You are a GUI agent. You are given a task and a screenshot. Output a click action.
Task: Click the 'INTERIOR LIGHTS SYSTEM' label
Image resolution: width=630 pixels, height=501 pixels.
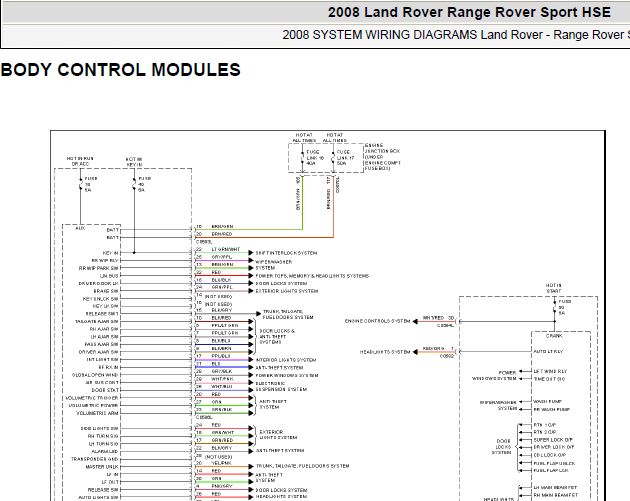(x=286, y=360)
